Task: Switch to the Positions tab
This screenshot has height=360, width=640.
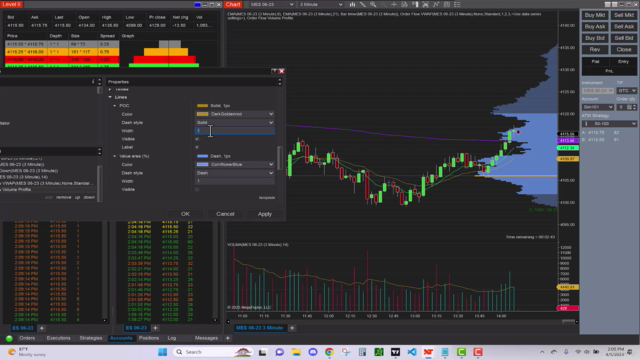Action: pyautogui.click(x=149, y=338)
